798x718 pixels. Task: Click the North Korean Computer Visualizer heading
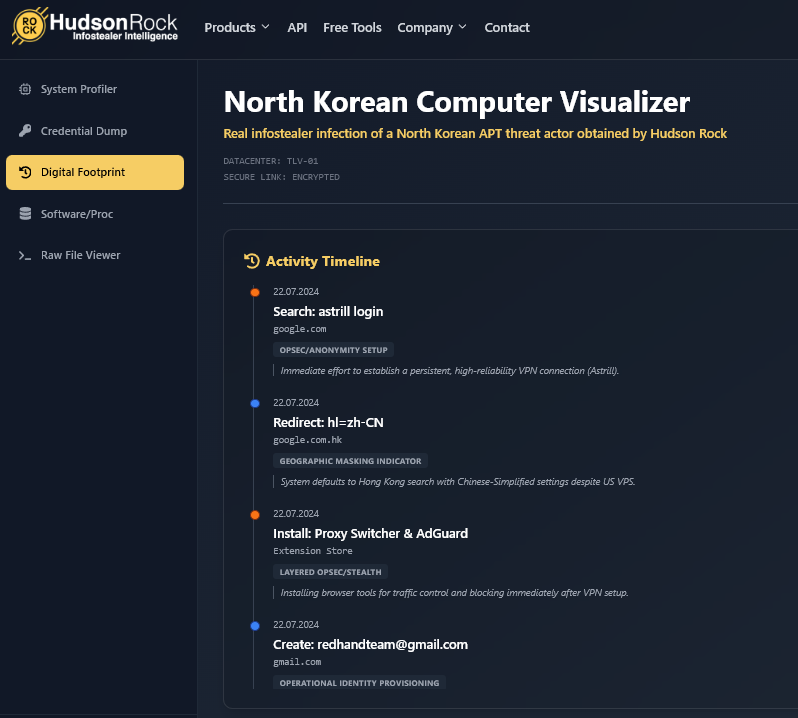(457, 102)
